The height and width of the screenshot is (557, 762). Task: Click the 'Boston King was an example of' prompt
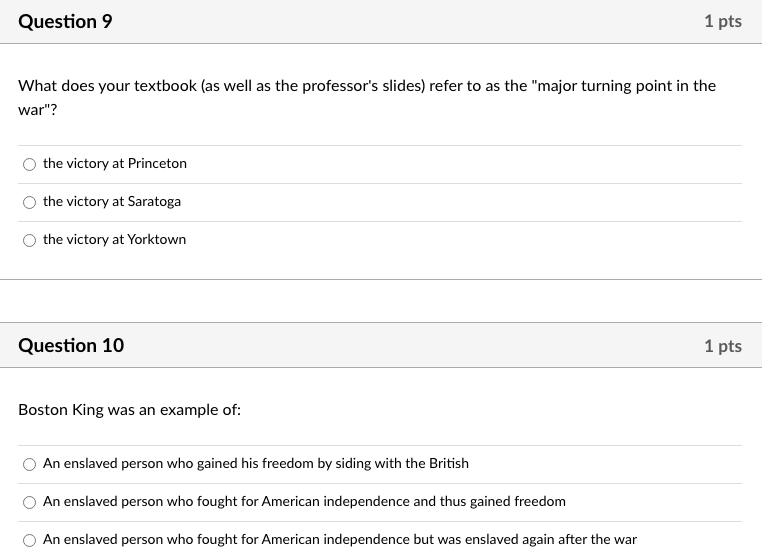pos(129,410)
